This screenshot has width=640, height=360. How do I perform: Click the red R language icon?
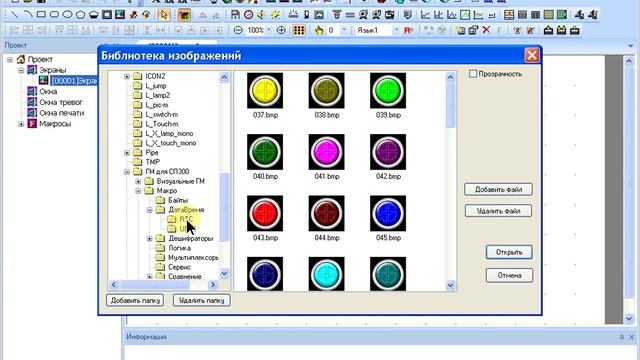pyautogui.click(x=408, y=30)
